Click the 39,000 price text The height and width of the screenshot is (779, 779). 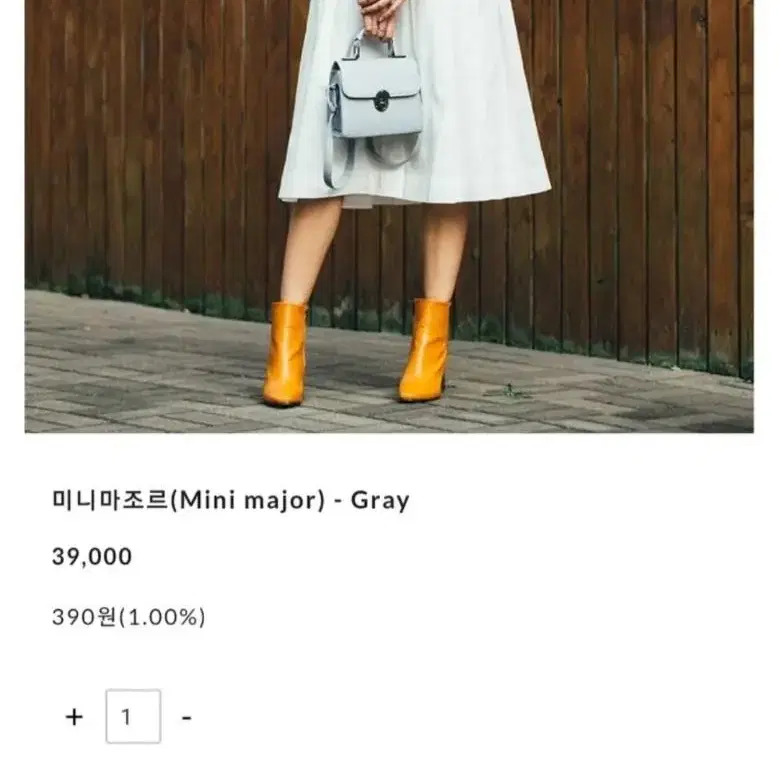pyautogui.click(x=92, y=556)
